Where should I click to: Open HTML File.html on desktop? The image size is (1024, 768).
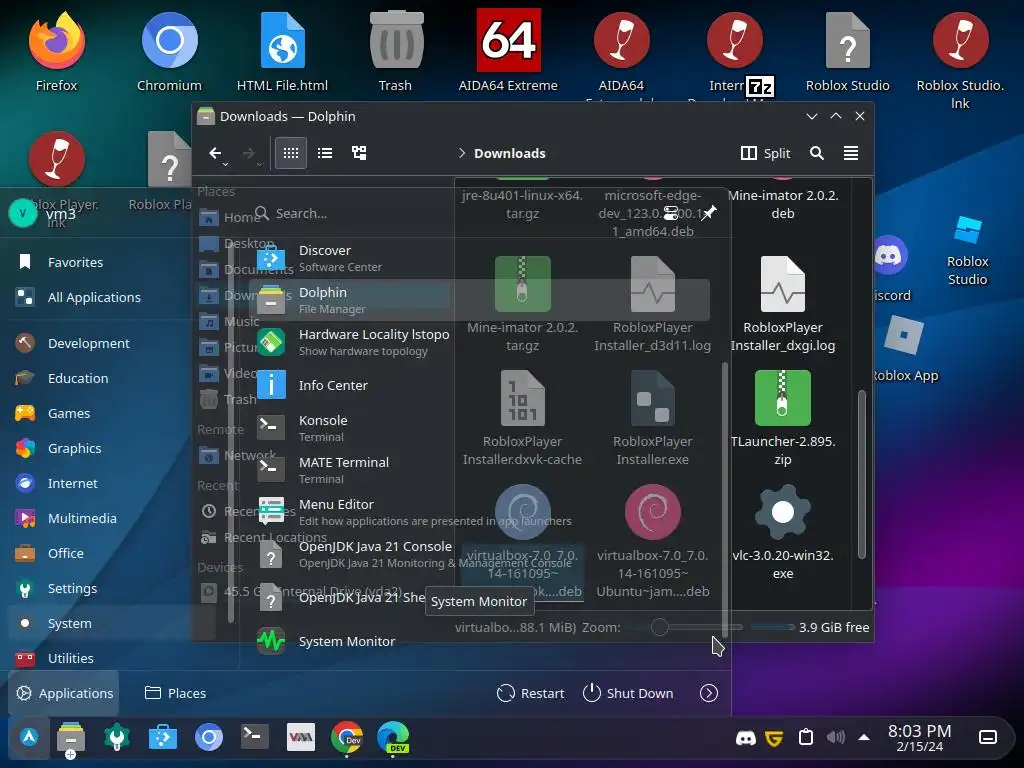pyautogui.click(x=282, y=52)
